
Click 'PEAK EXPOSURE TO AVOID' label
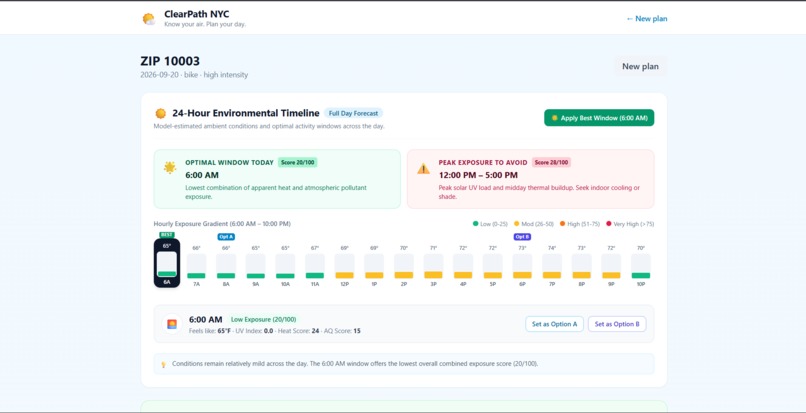(x=483, y=163)
